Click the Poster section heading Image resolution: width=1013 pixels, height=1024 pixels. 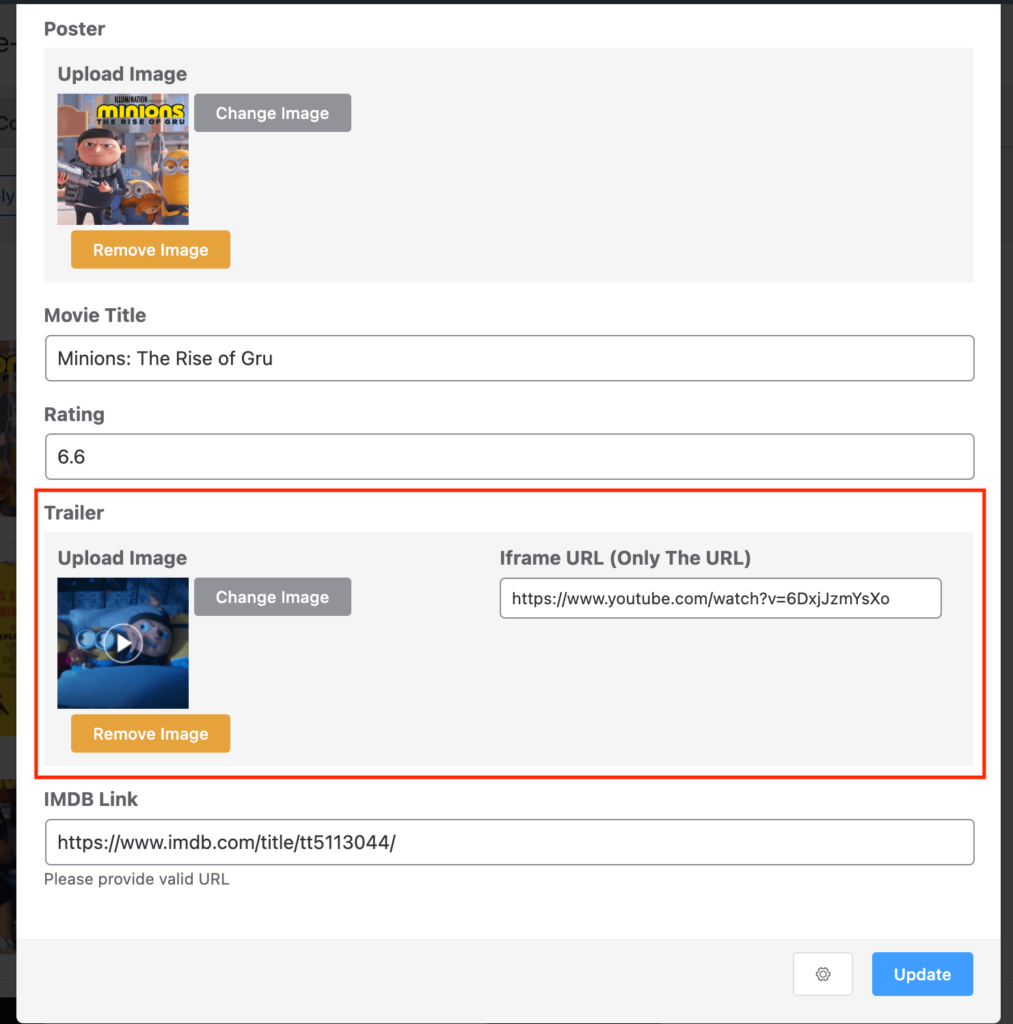pyautogui.click(x=74, y=29)
